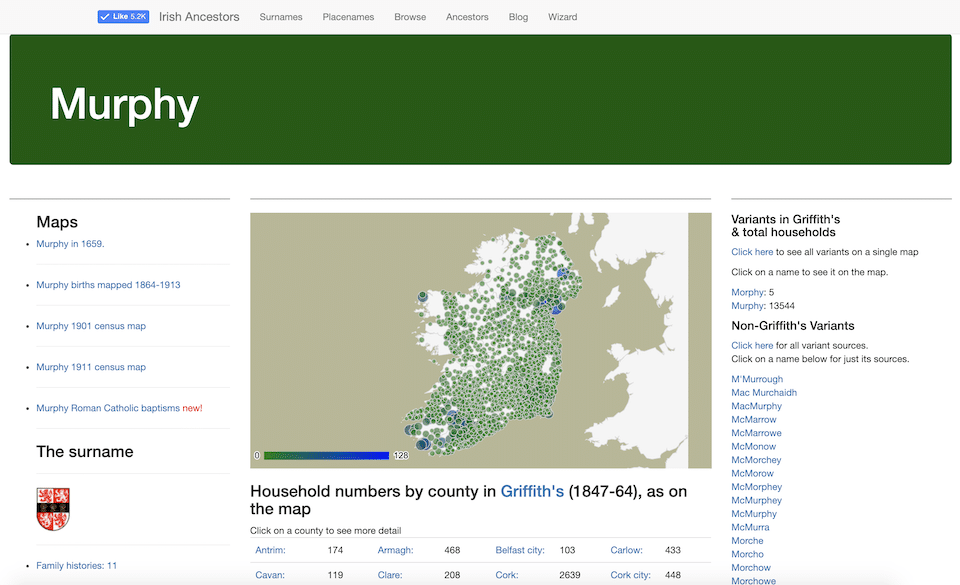Open Murphy 1911 census map

coord(91,367)
